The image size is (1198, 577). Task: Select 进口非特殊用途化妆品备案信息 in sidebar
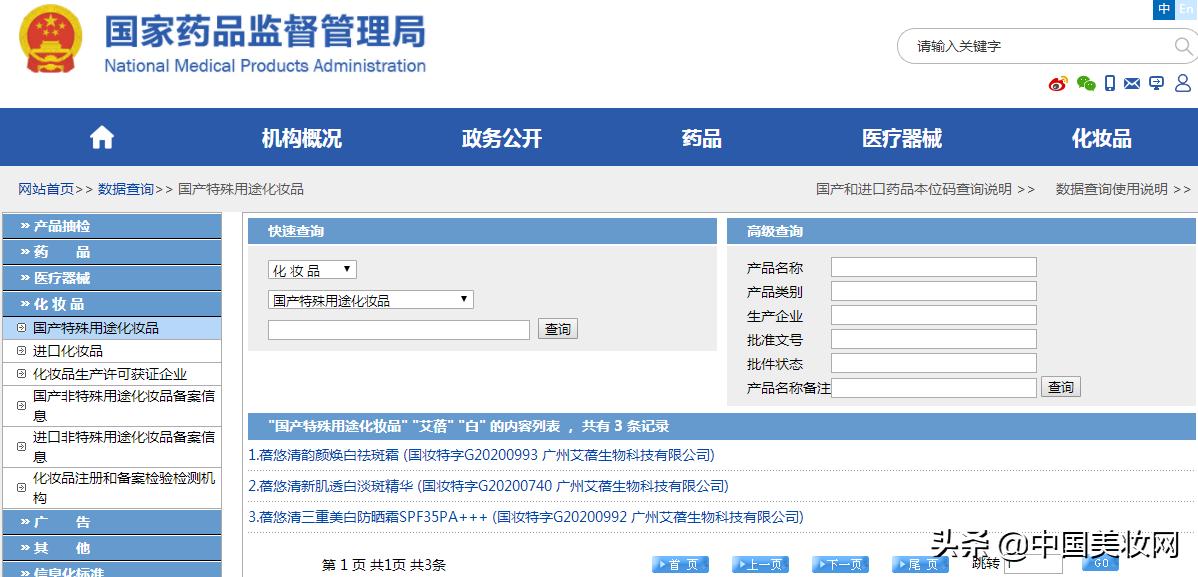124,446
